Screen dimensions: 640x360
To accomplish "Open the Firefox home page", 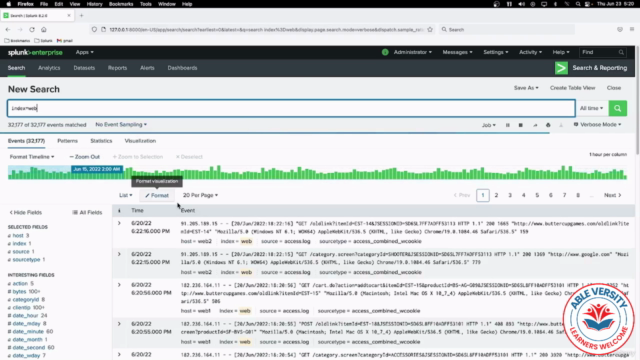I will tap(44, 29).
